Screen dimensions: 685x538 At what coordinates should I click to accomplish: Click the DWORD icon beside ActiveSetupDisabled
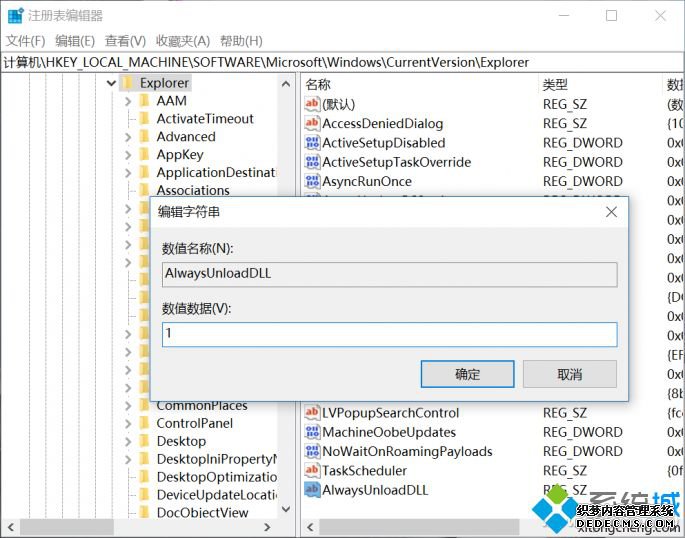(312, 142)
